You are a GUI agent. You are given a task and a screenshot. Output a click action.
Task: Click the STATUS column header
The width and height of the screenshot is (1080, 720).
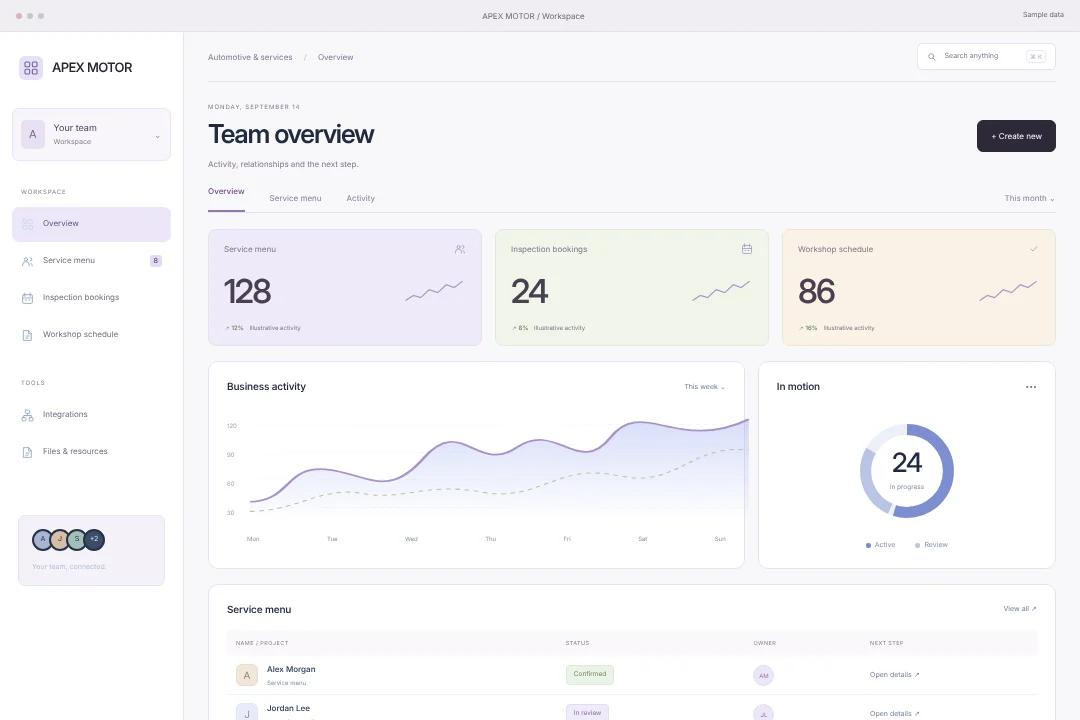point(577,644)
